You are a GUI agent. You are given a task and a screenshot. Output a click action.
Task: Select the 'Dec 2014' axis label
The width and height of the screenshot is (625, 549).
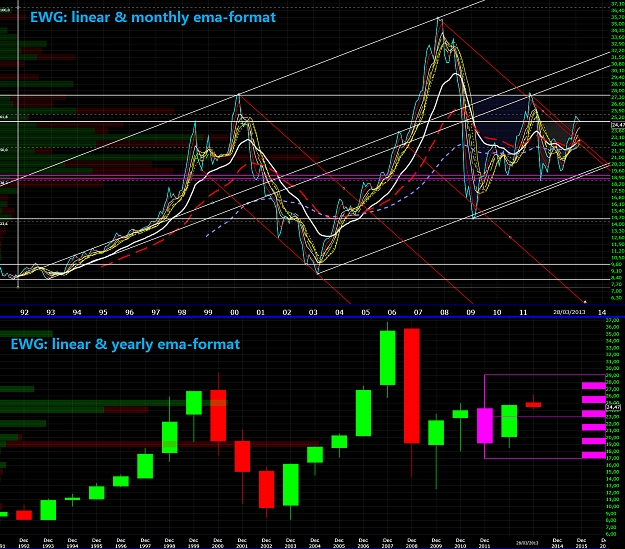tap(557, 543)
